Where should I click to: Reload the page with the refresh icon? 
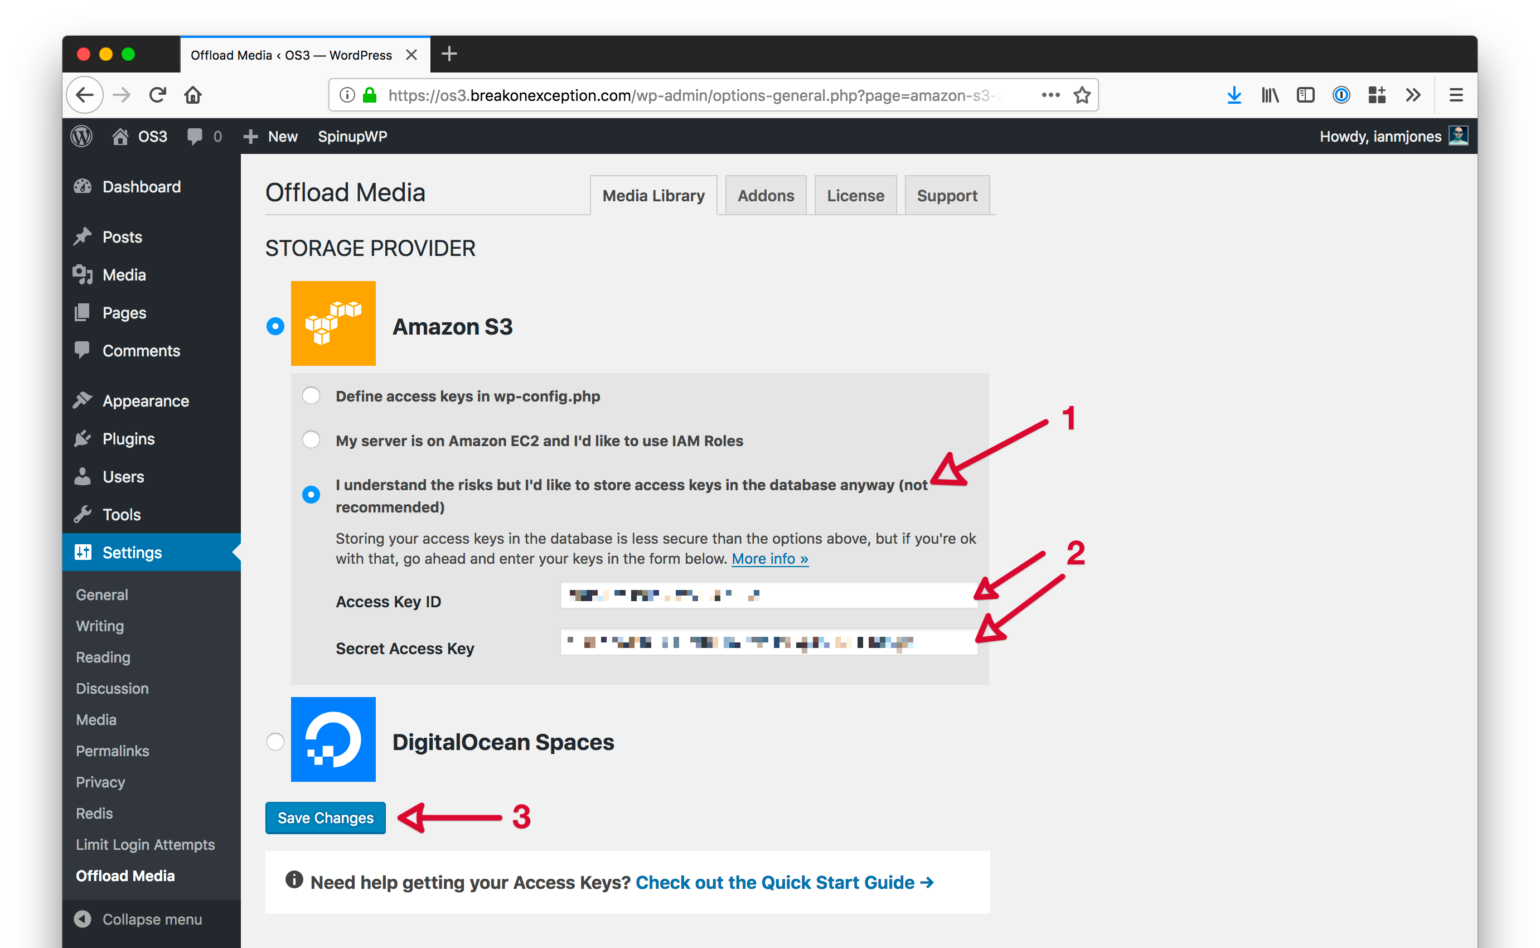point(157,95)
